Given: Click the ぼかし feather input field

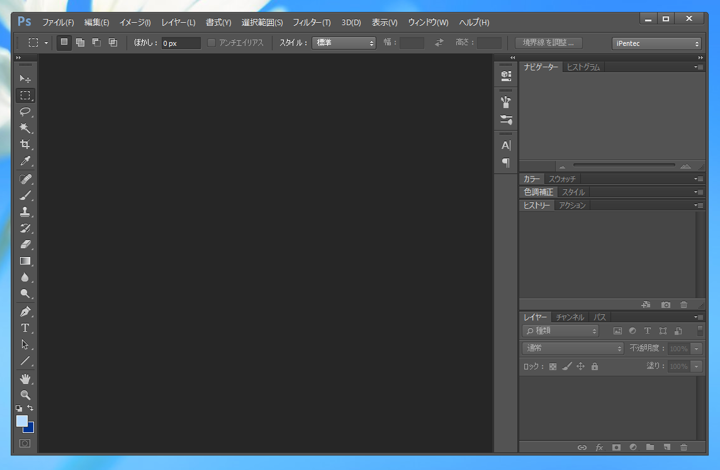Looking at the screenshot, I should (181, 43).
